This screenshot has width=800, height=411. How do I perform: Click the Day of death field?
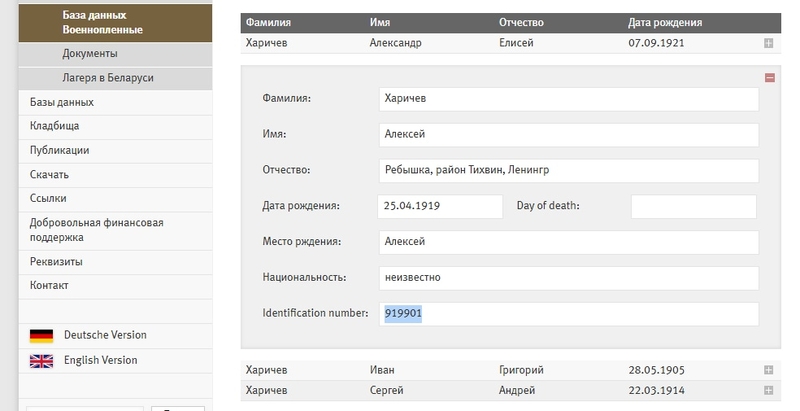(694, 206)
